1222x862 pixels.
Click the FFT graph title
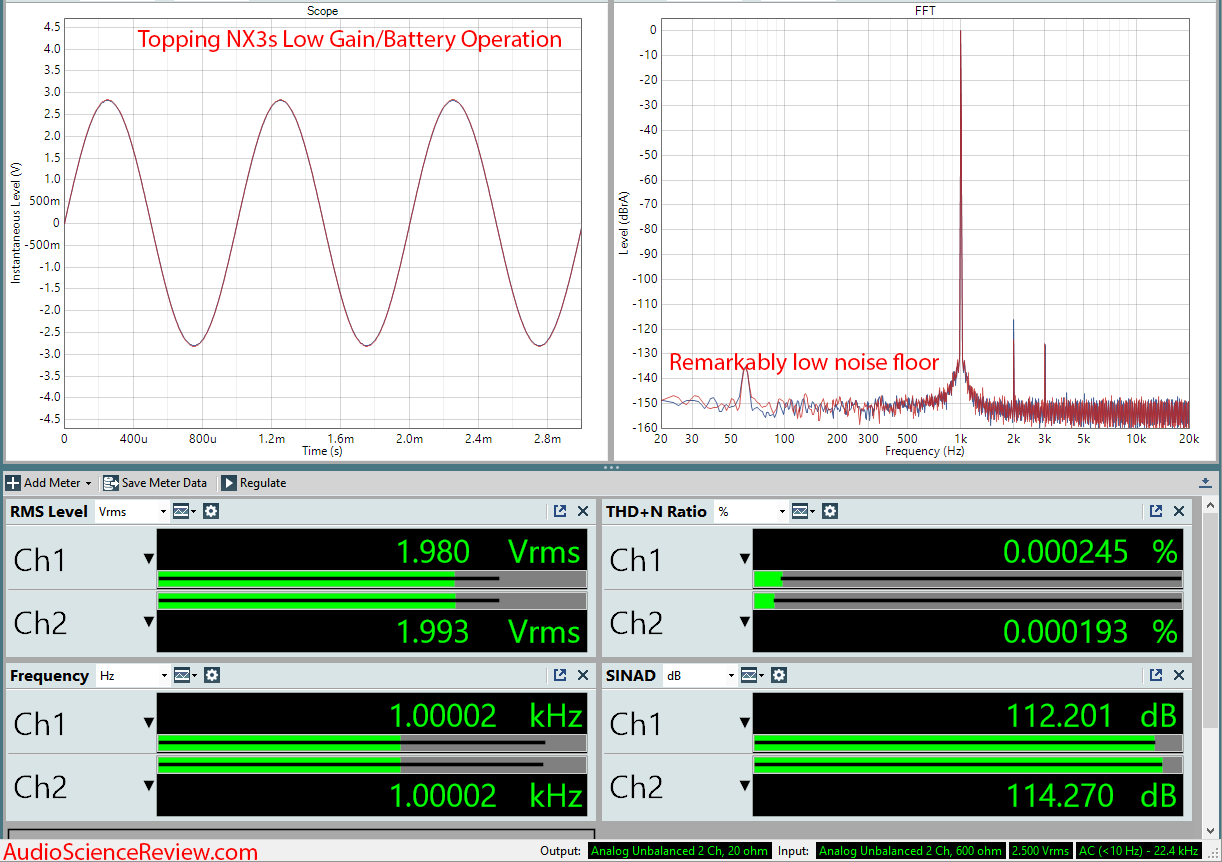(x=925, y=11)
